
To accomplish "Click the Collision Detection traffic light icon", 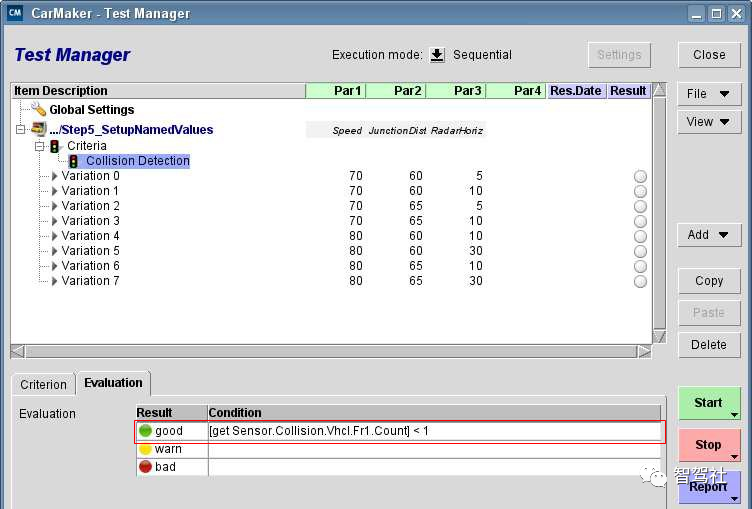I will tap(73, 161).
